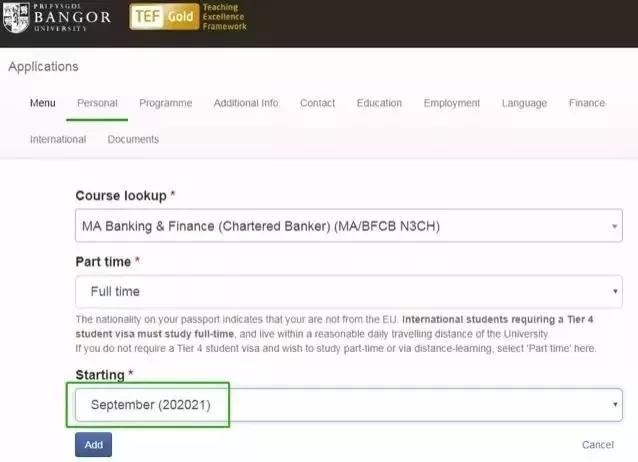Switch to the Personal tab
This screenshot has height=462, width=638.
point(97,103)
